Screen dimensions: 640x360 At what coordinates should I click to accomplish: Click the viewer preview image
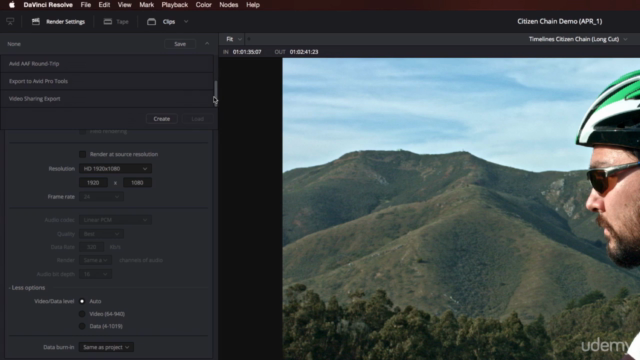tap(461, 209)
